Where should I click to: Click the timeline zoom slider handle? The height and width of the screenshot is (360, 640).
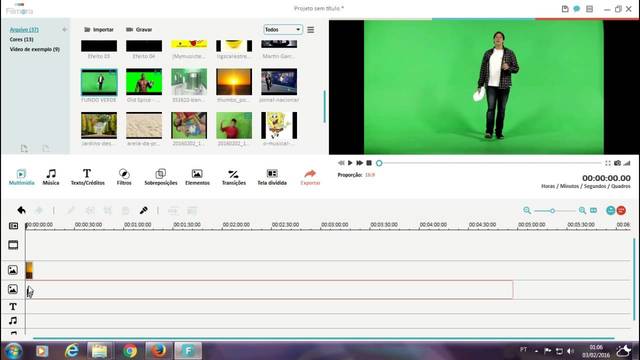point(552,211)
